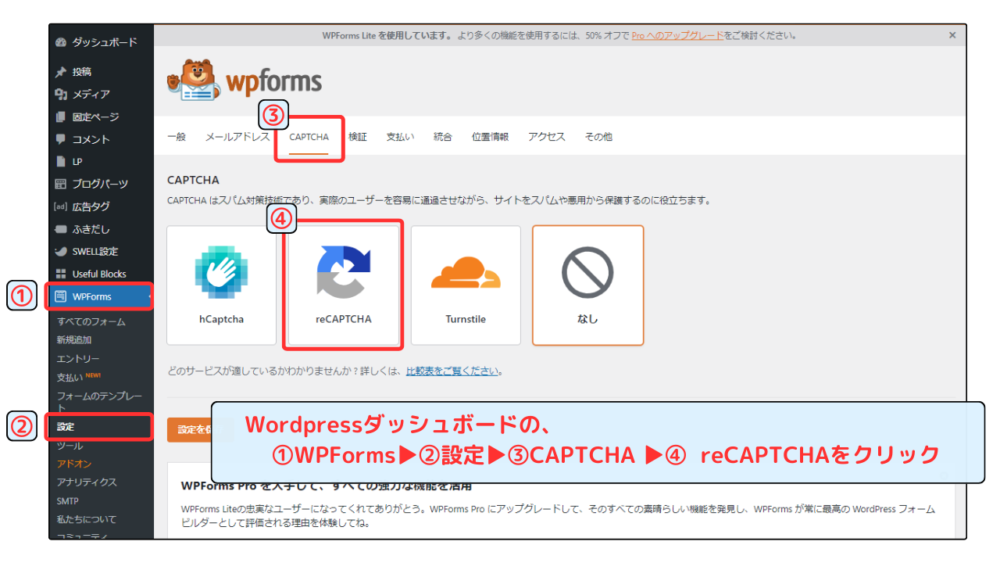Click the speech balloon icon next to ふきだし
The height and width of the screenshot is (563, 1000).
point(61,229)
